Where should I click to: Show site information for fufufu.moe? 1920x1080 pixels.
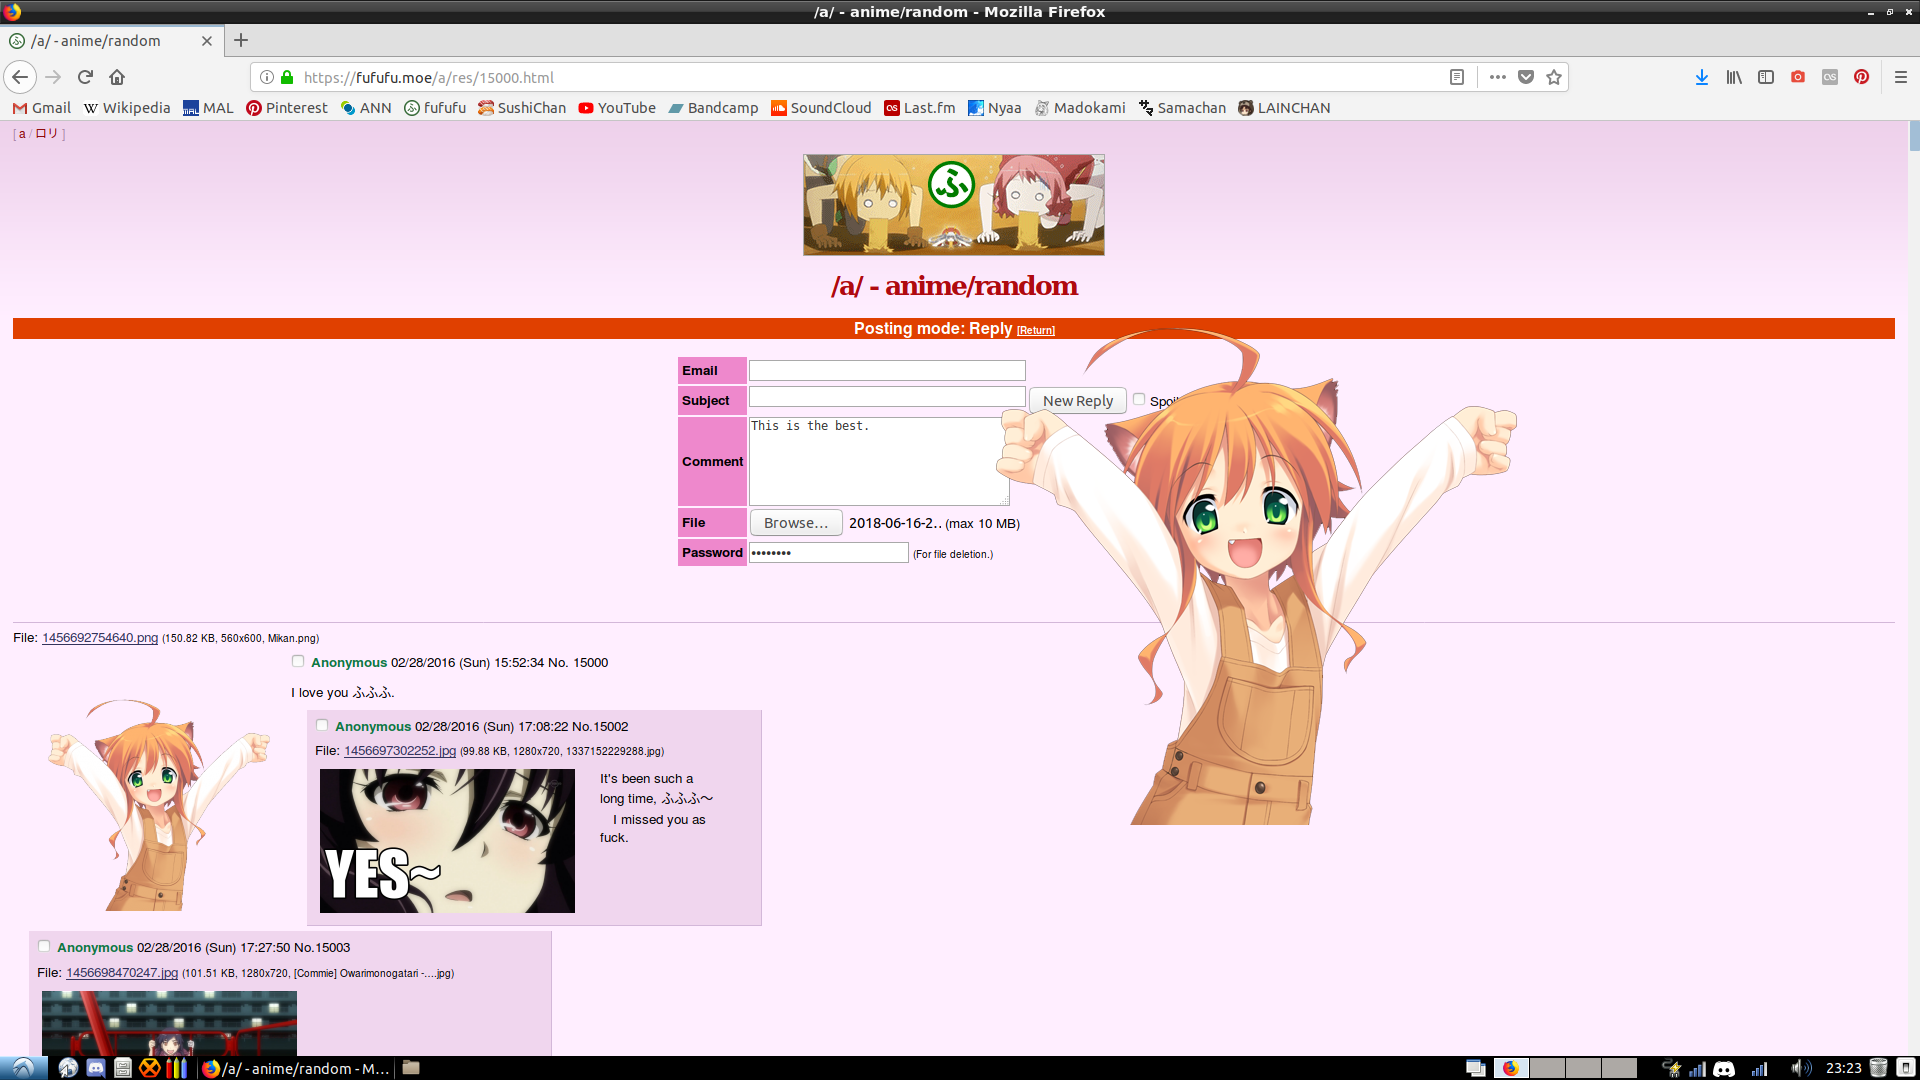coord(267,77)
